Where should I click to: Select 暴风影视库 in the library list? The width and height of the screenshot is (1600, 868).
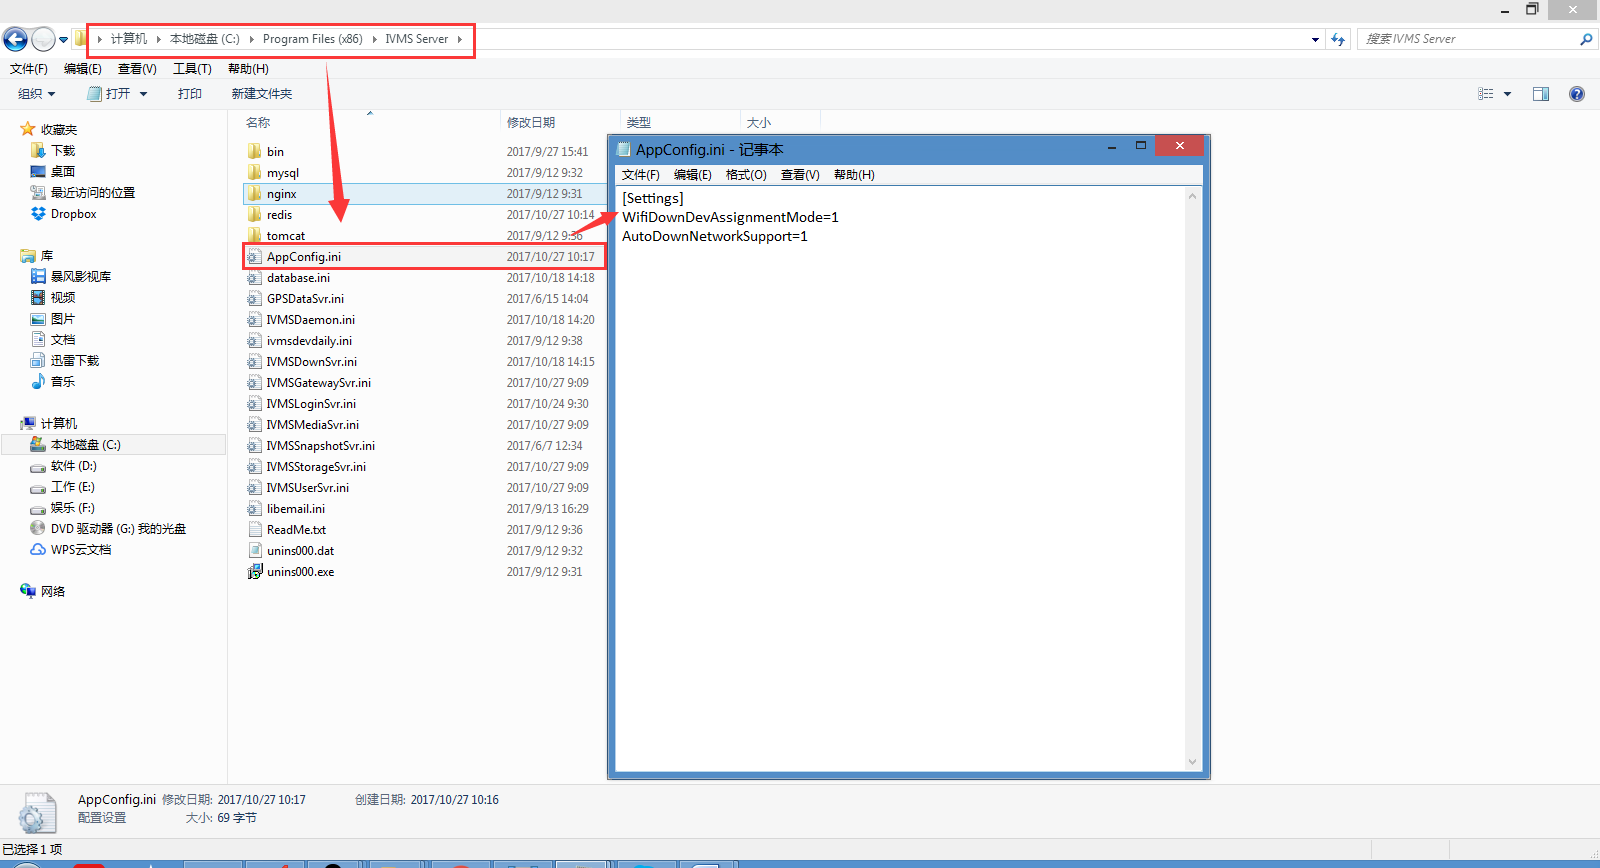point(80,277)
